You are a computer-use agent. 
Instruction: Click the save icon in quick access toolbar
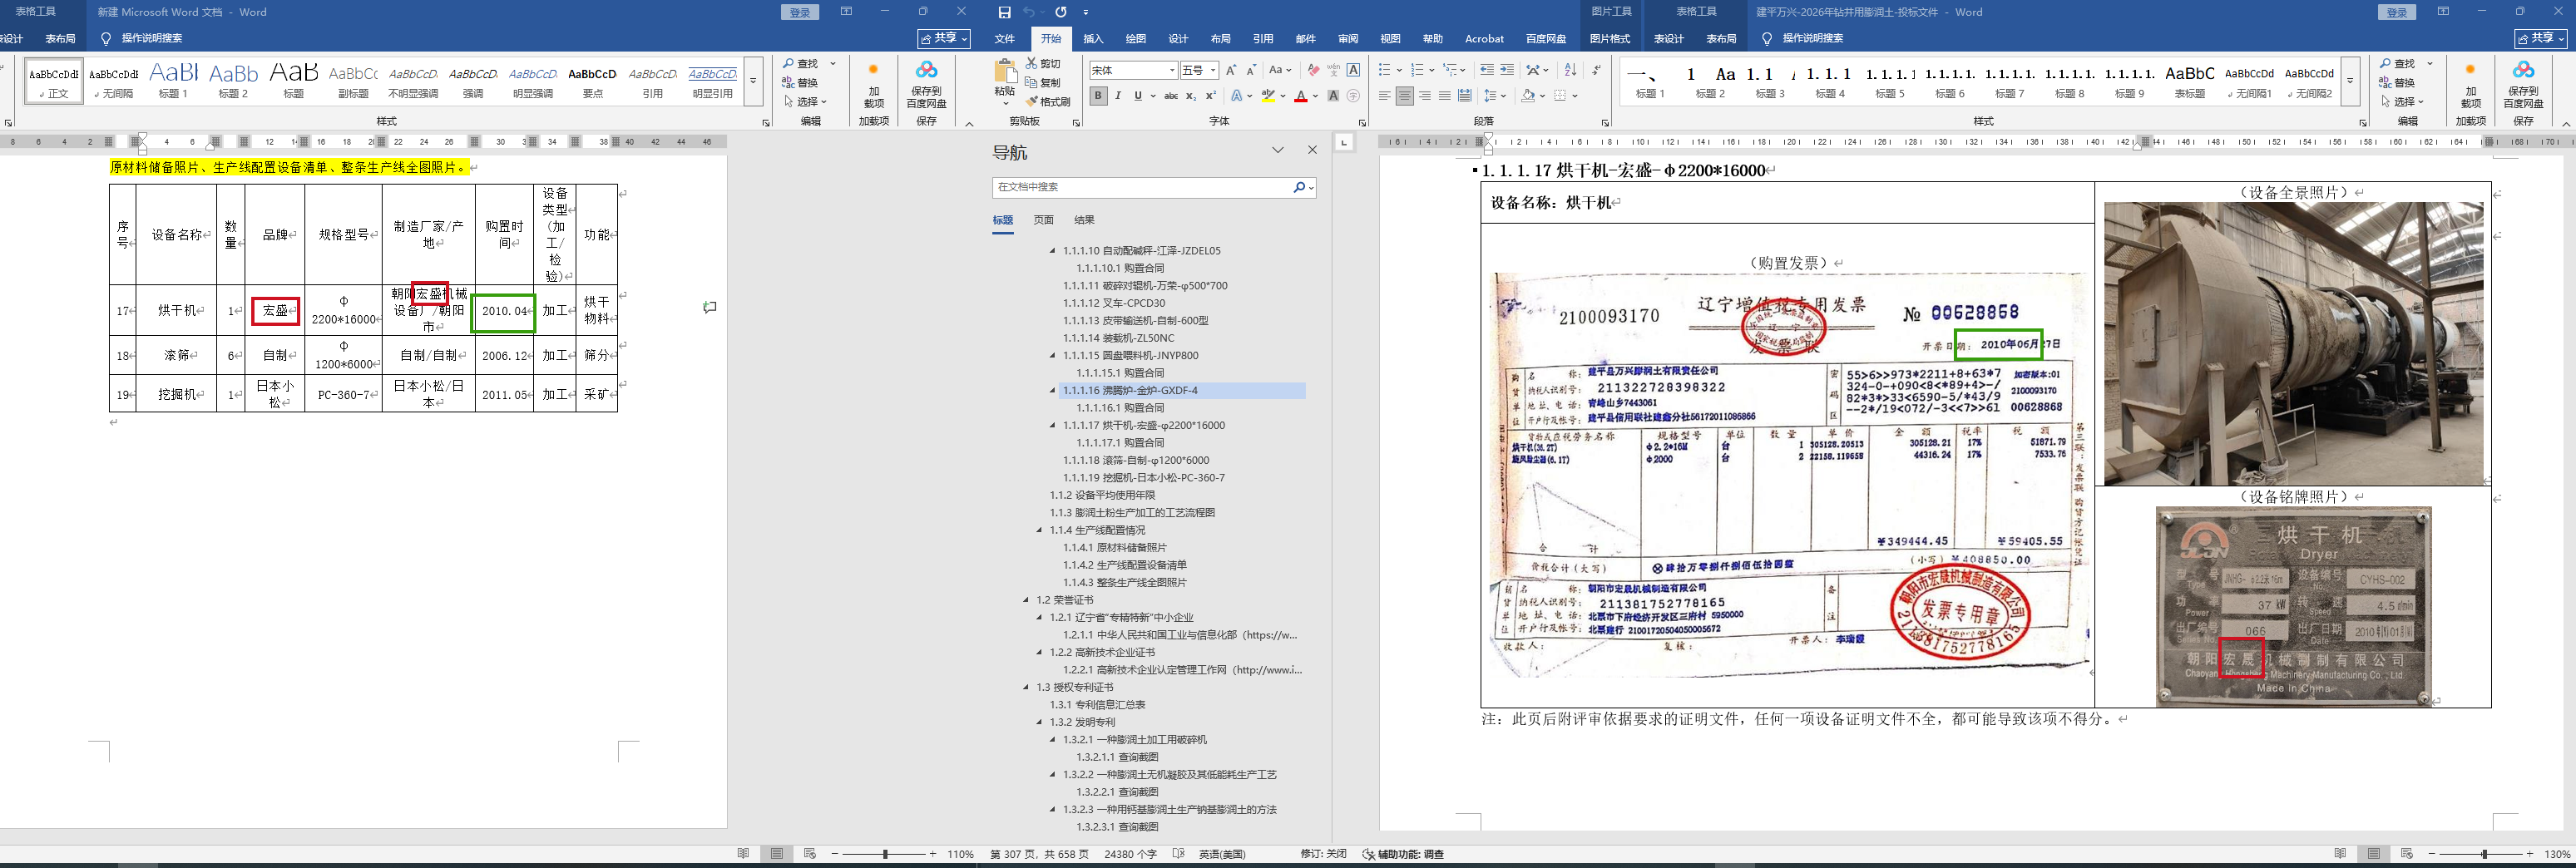point(1004,12)
